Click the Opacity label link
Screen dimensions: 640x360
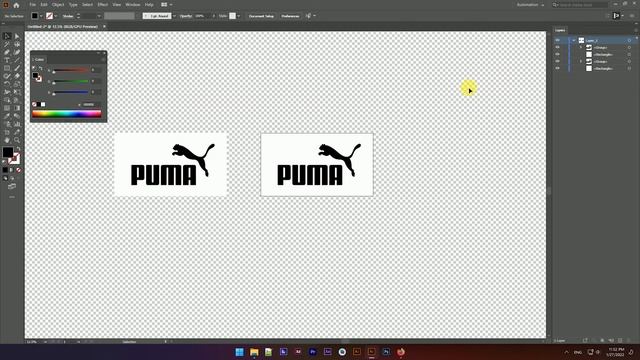pyautogui.click(x=186, y=16)
